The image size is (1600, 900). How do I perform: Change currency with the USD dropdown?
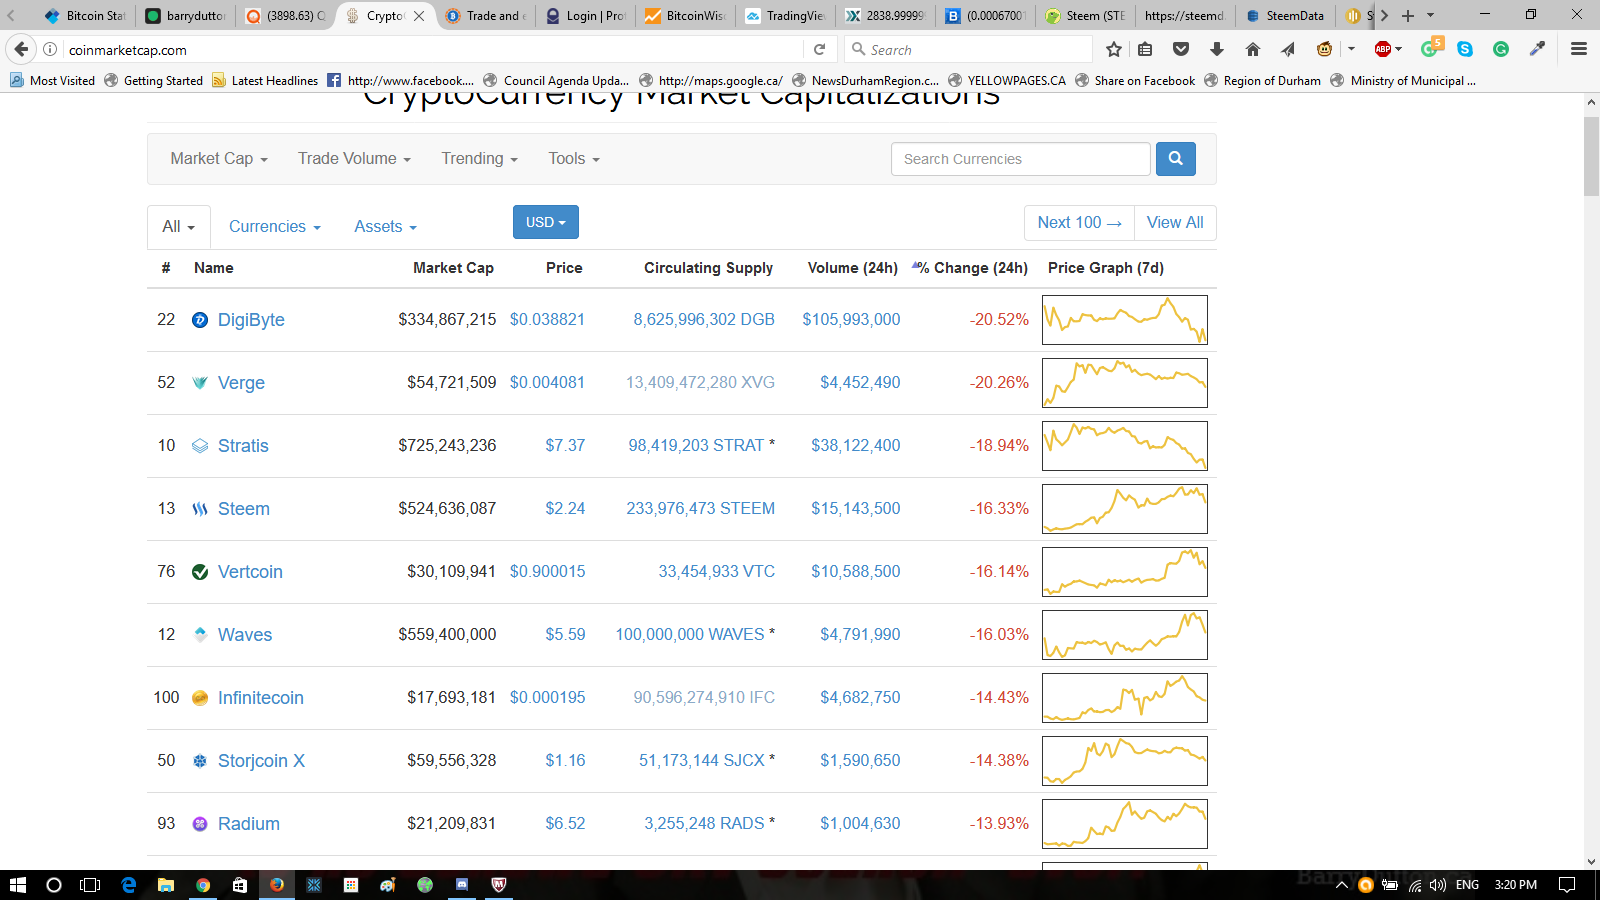546,222
